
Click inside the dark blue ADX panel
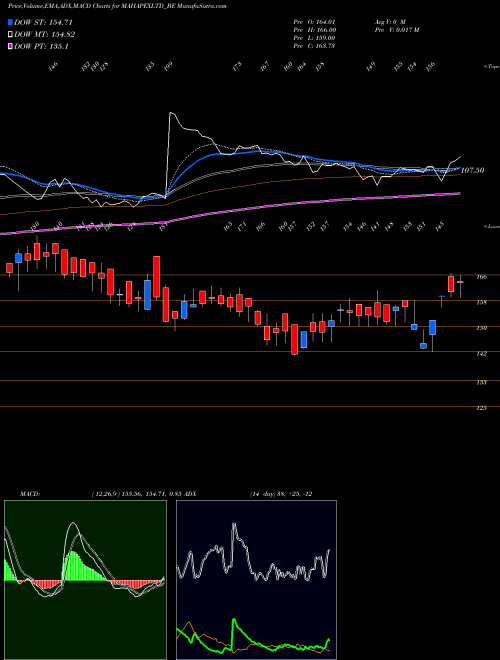[x=256, y=580]
